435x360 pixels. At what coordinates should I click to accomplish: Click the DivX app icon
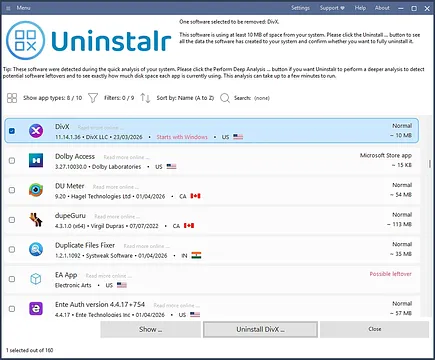36,131
